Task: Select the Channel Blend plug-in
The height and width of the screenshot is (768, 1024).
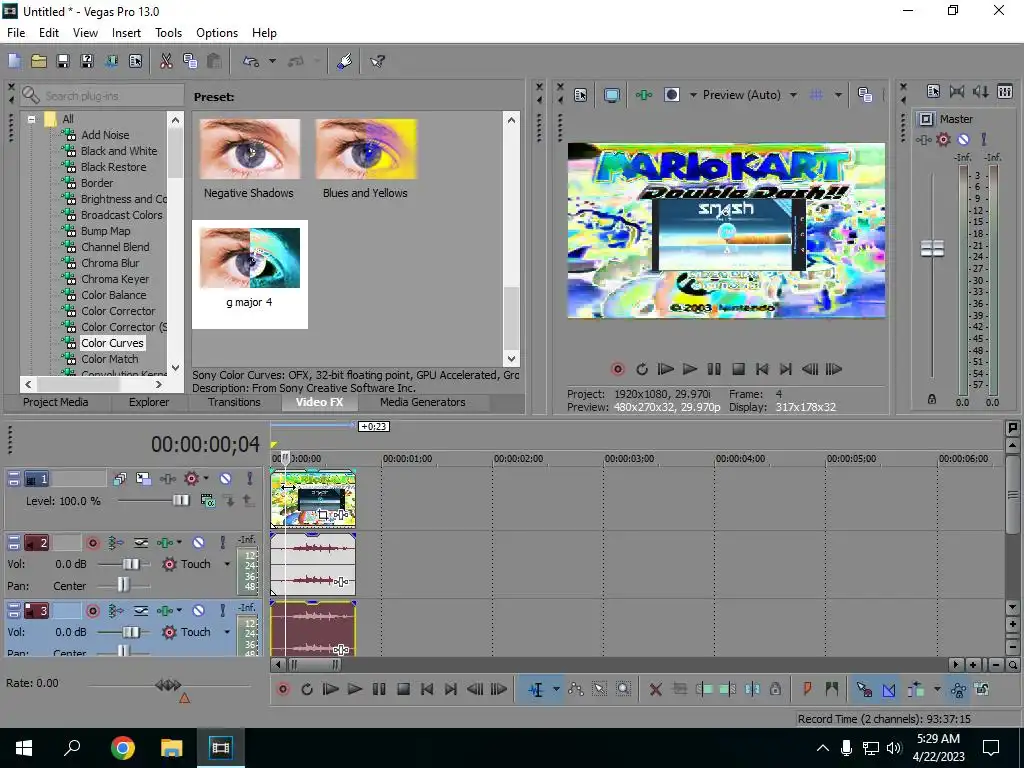Action: coord(115,247)
